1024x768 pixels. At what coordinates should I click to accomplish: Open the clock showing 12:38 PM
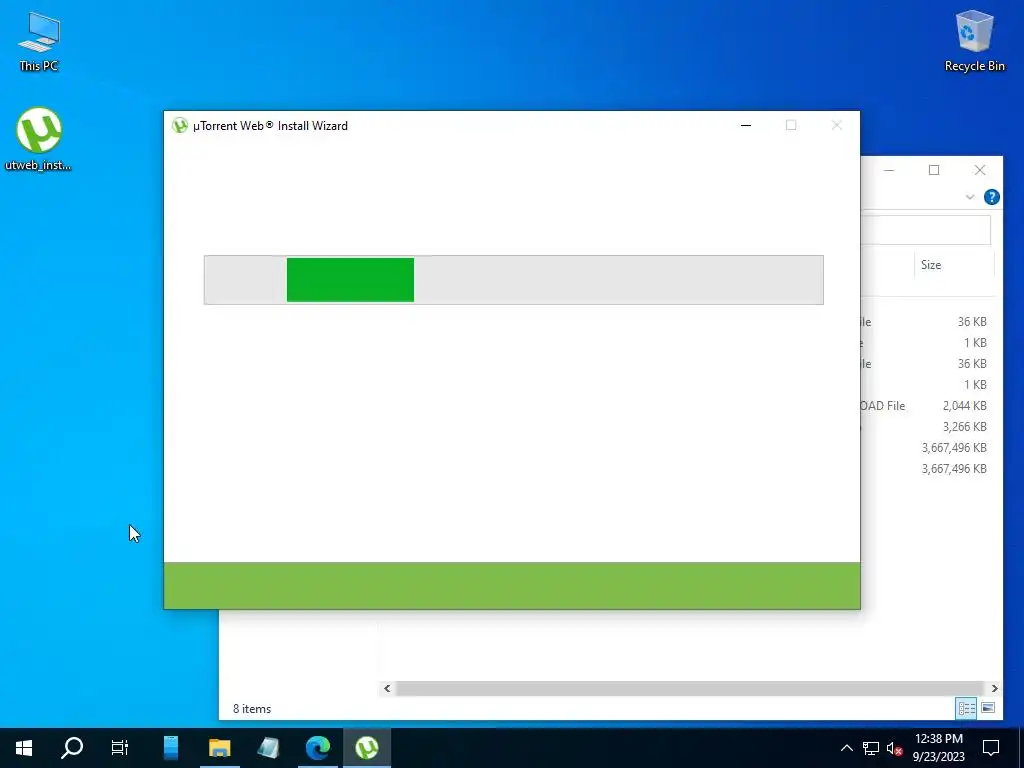pos(938,748)
